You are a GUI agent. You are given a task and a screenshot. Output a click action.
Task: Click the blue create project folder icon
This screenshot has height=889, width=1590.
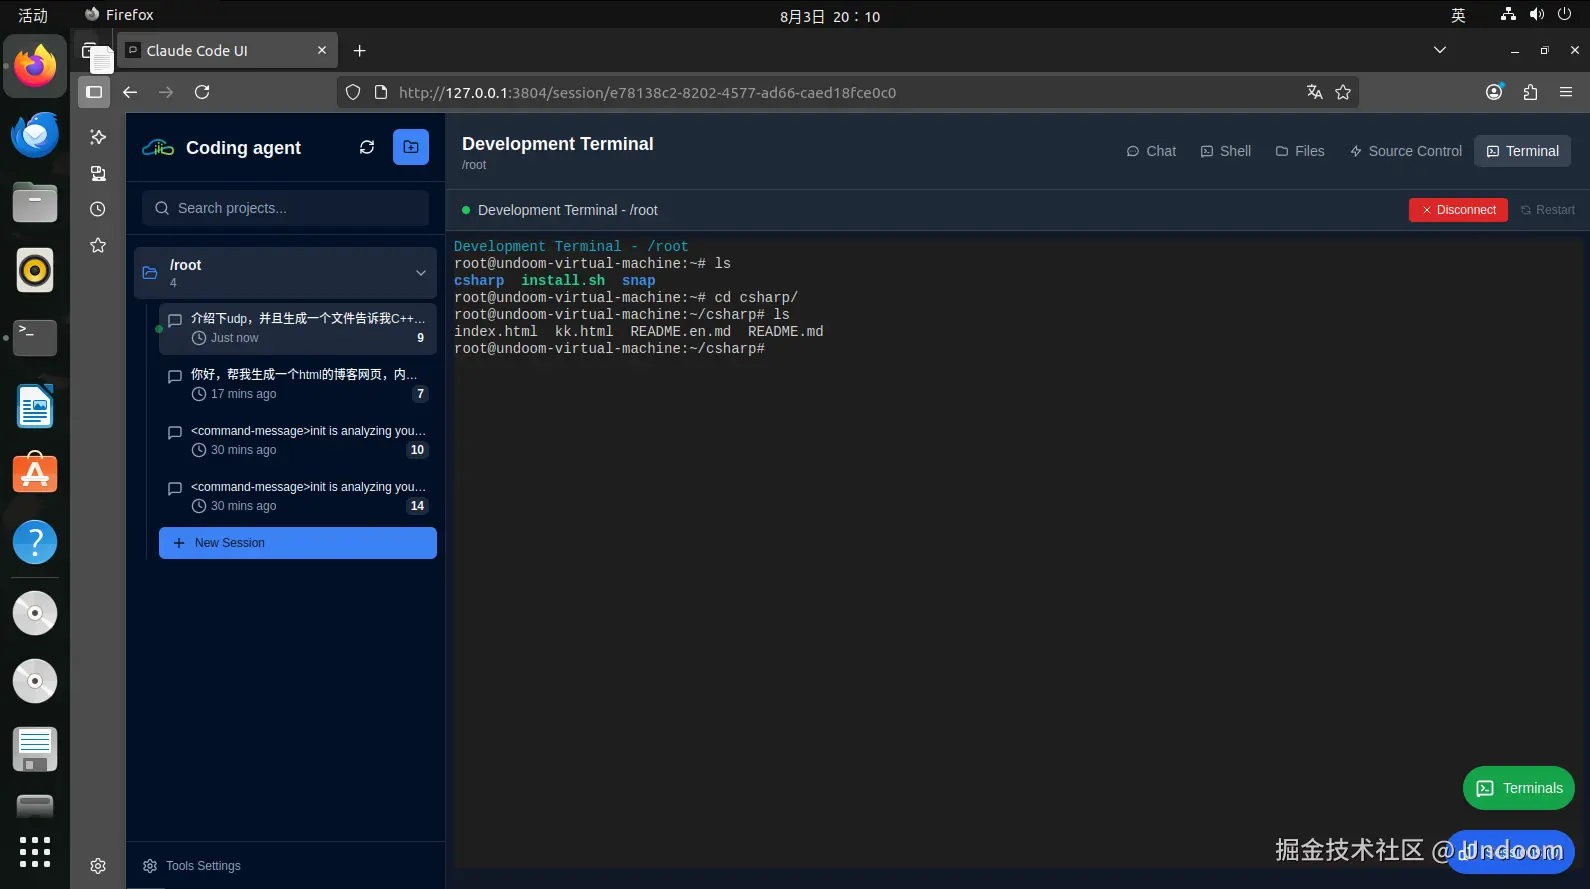pyautogui.click(x=411, y=147)
